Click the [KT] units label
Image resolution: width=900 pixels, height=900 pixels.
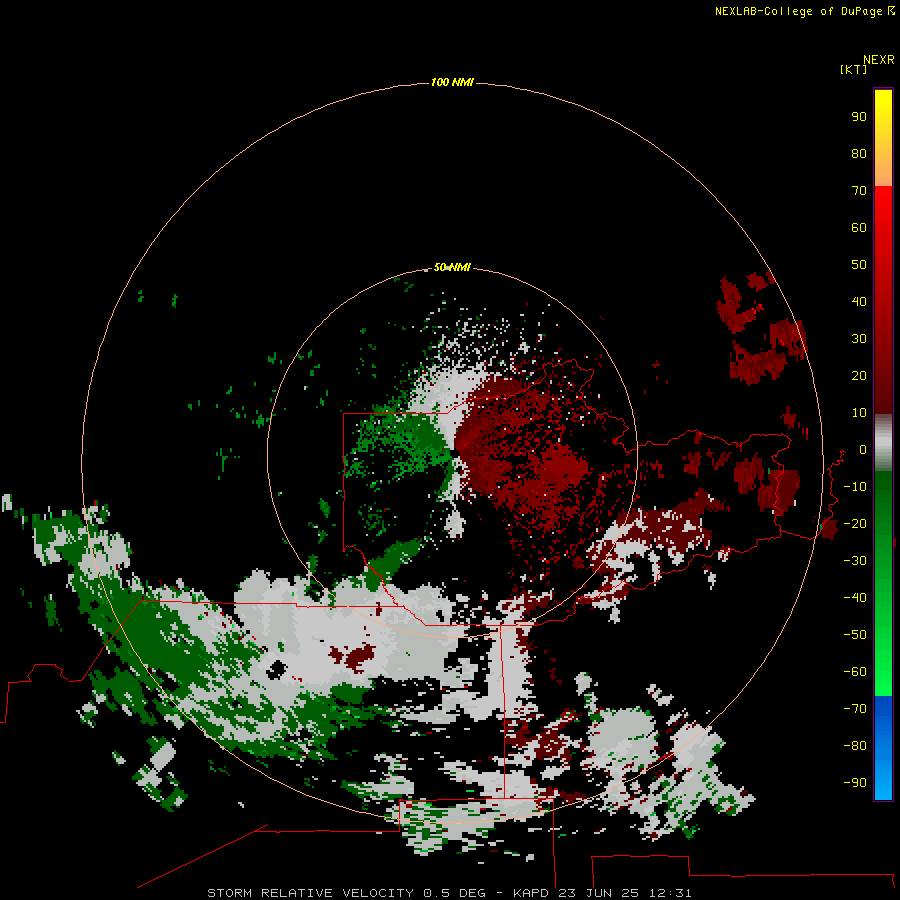[x=854, y=69]
